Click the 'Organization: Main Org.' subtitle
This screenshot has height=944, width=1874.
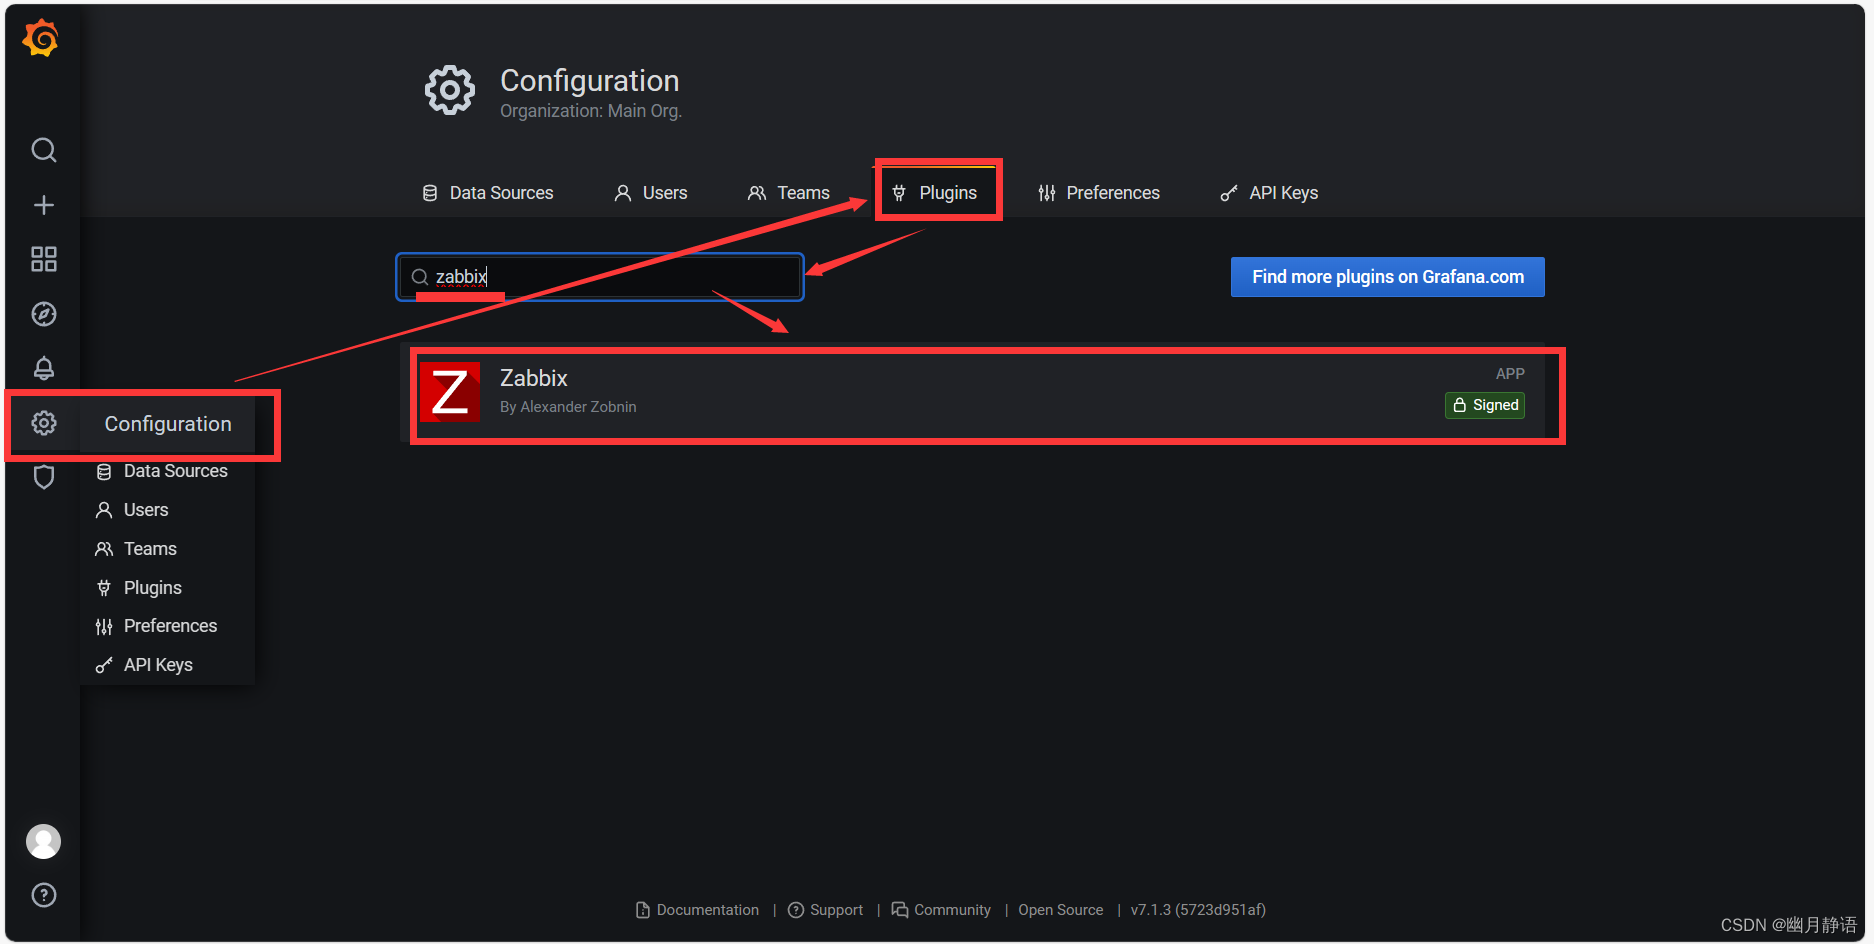(591, 111)
